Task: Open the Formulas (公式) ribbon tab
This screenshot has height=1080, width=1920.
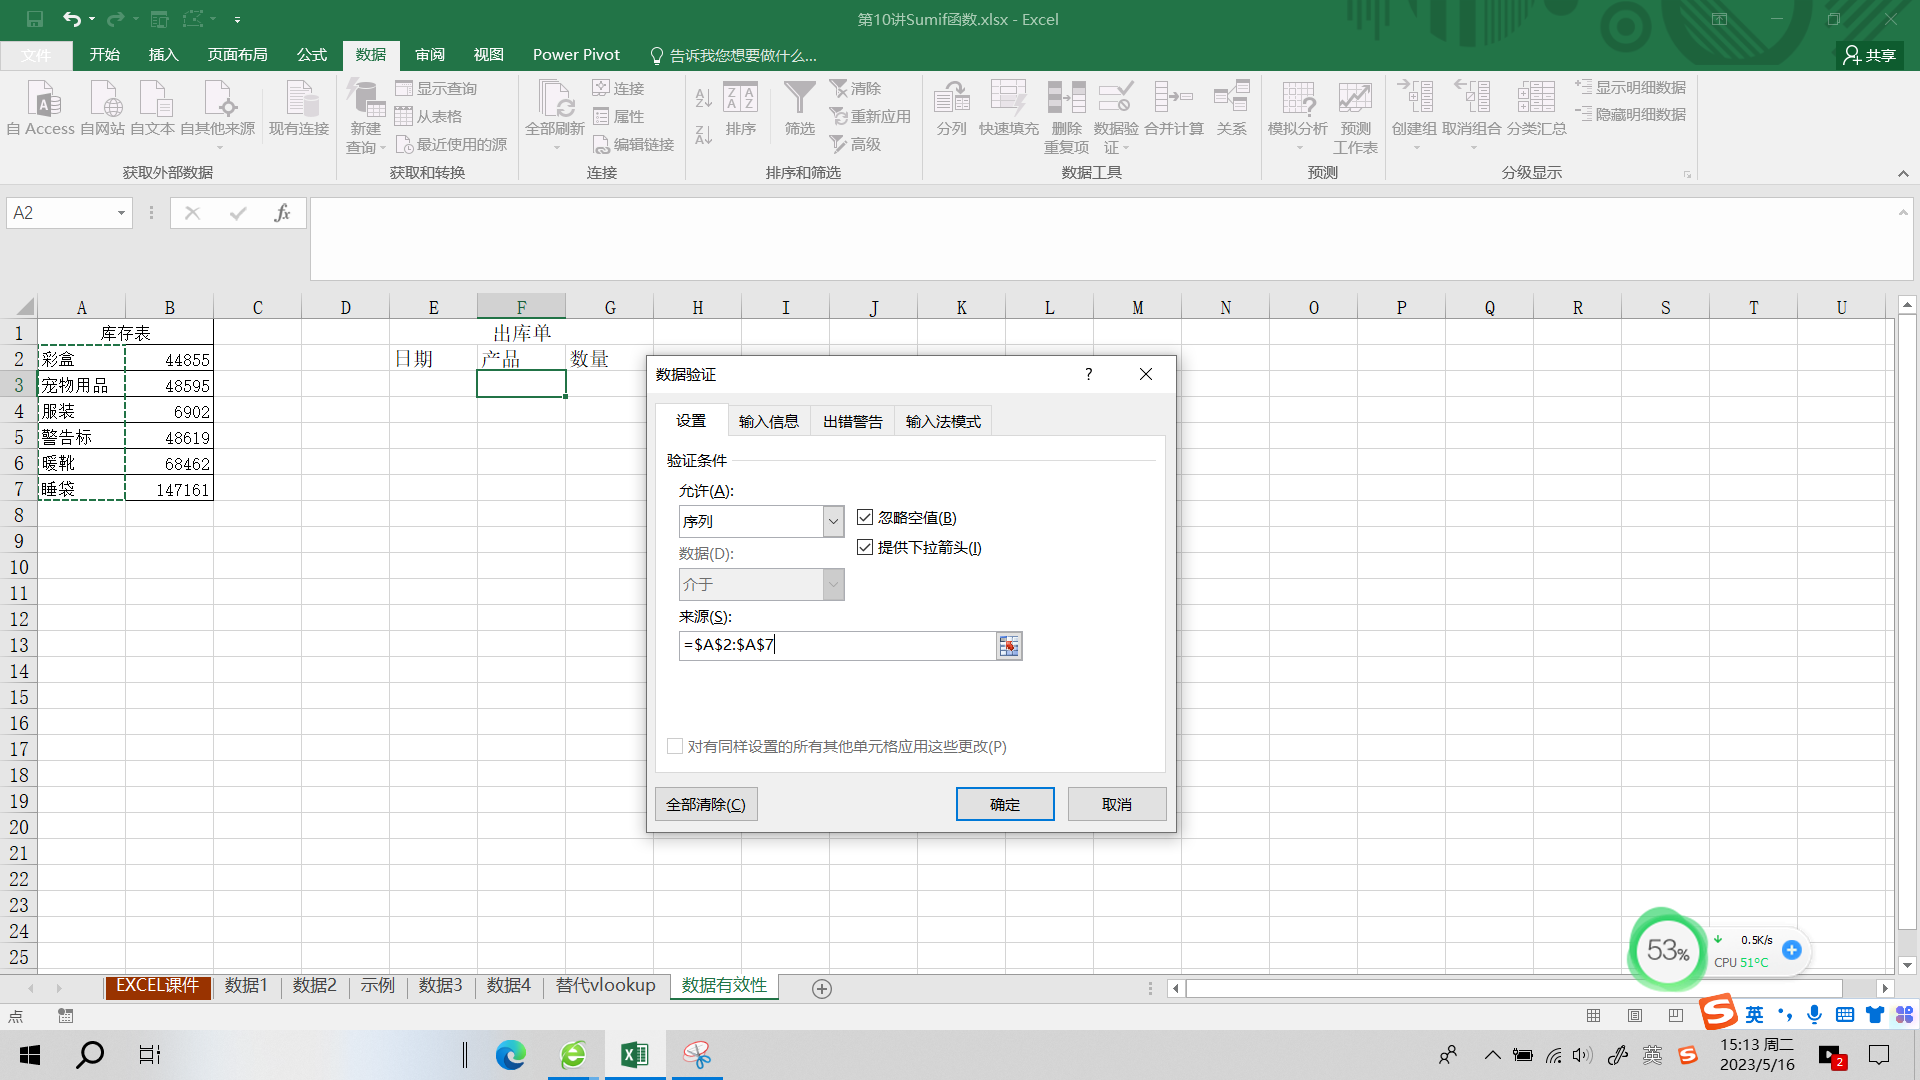Action: coord(312,55)
